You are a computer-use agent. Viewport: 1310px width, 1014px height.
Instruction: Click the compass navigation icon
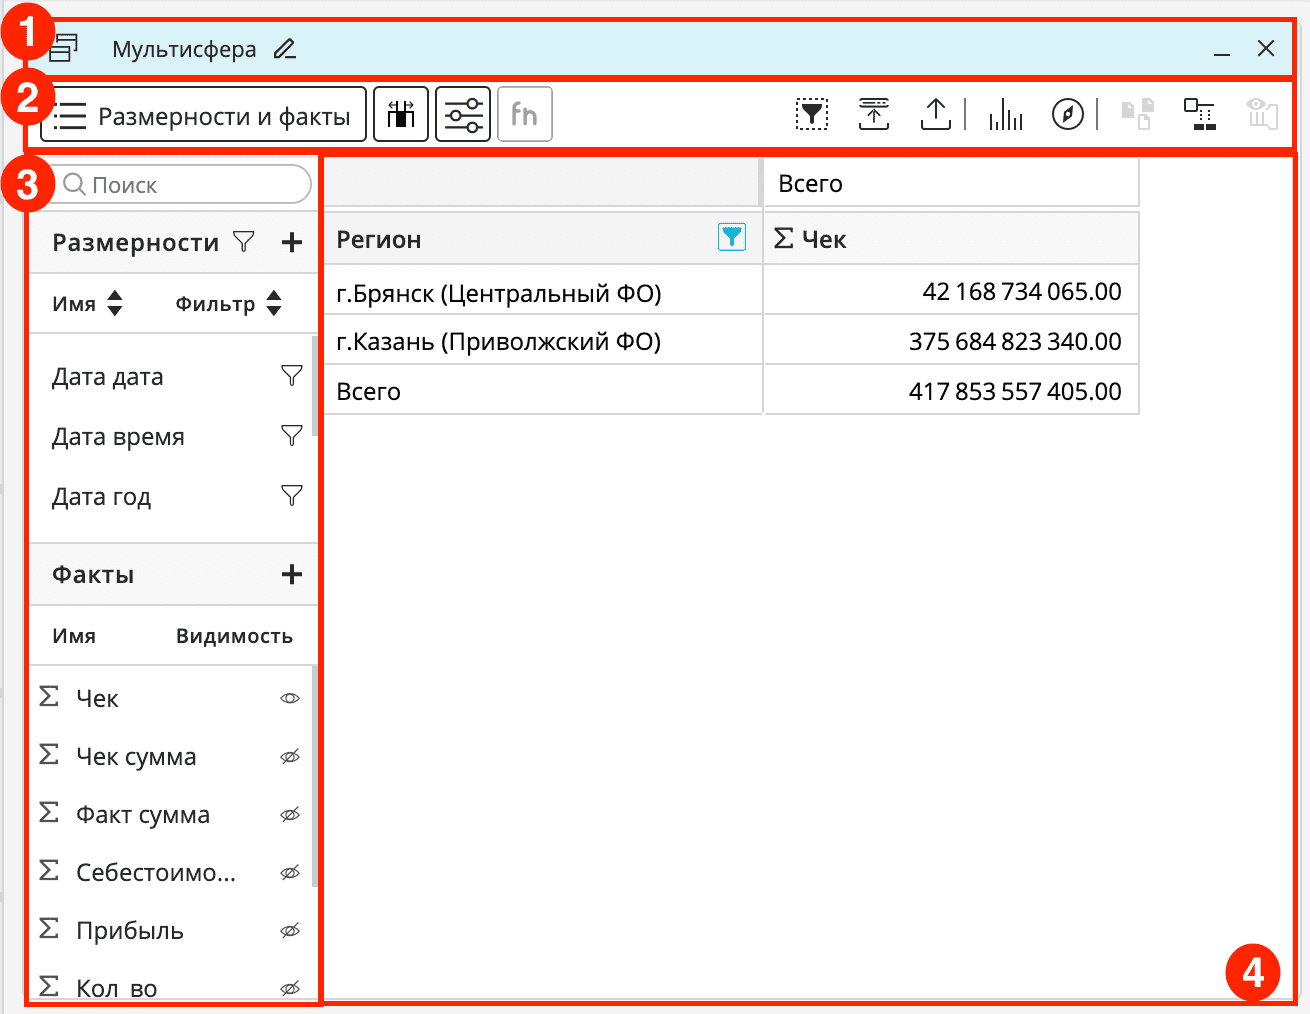[x=1067, y=115]
